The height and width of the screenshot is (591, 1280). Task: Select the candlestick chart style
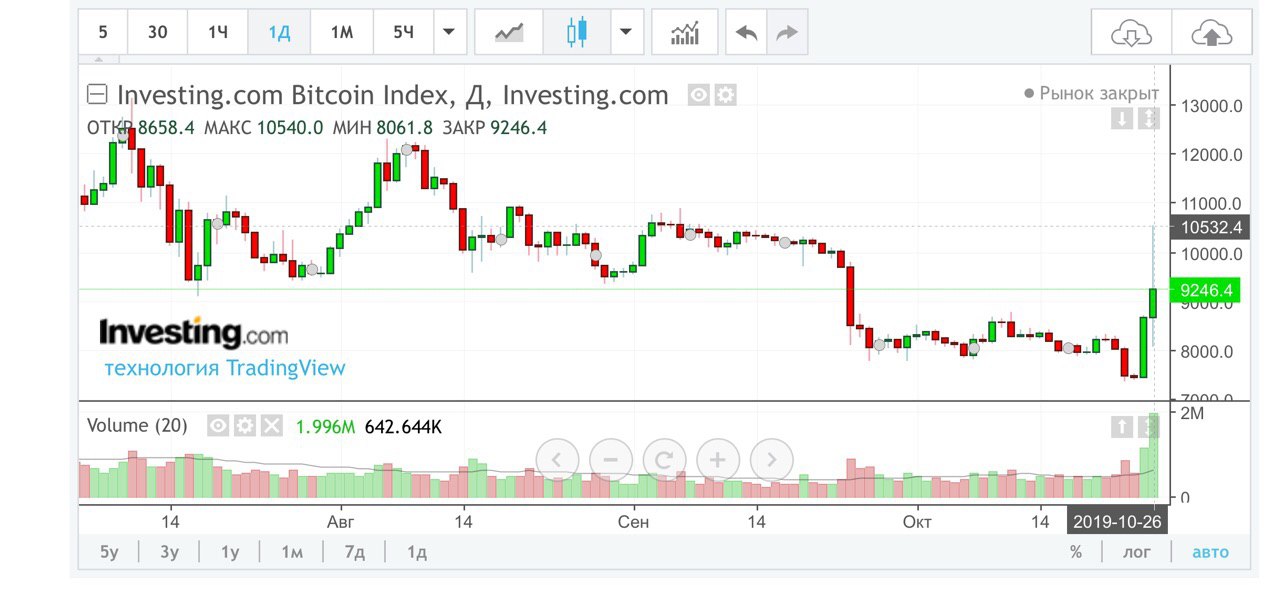[x=574, y=33]
